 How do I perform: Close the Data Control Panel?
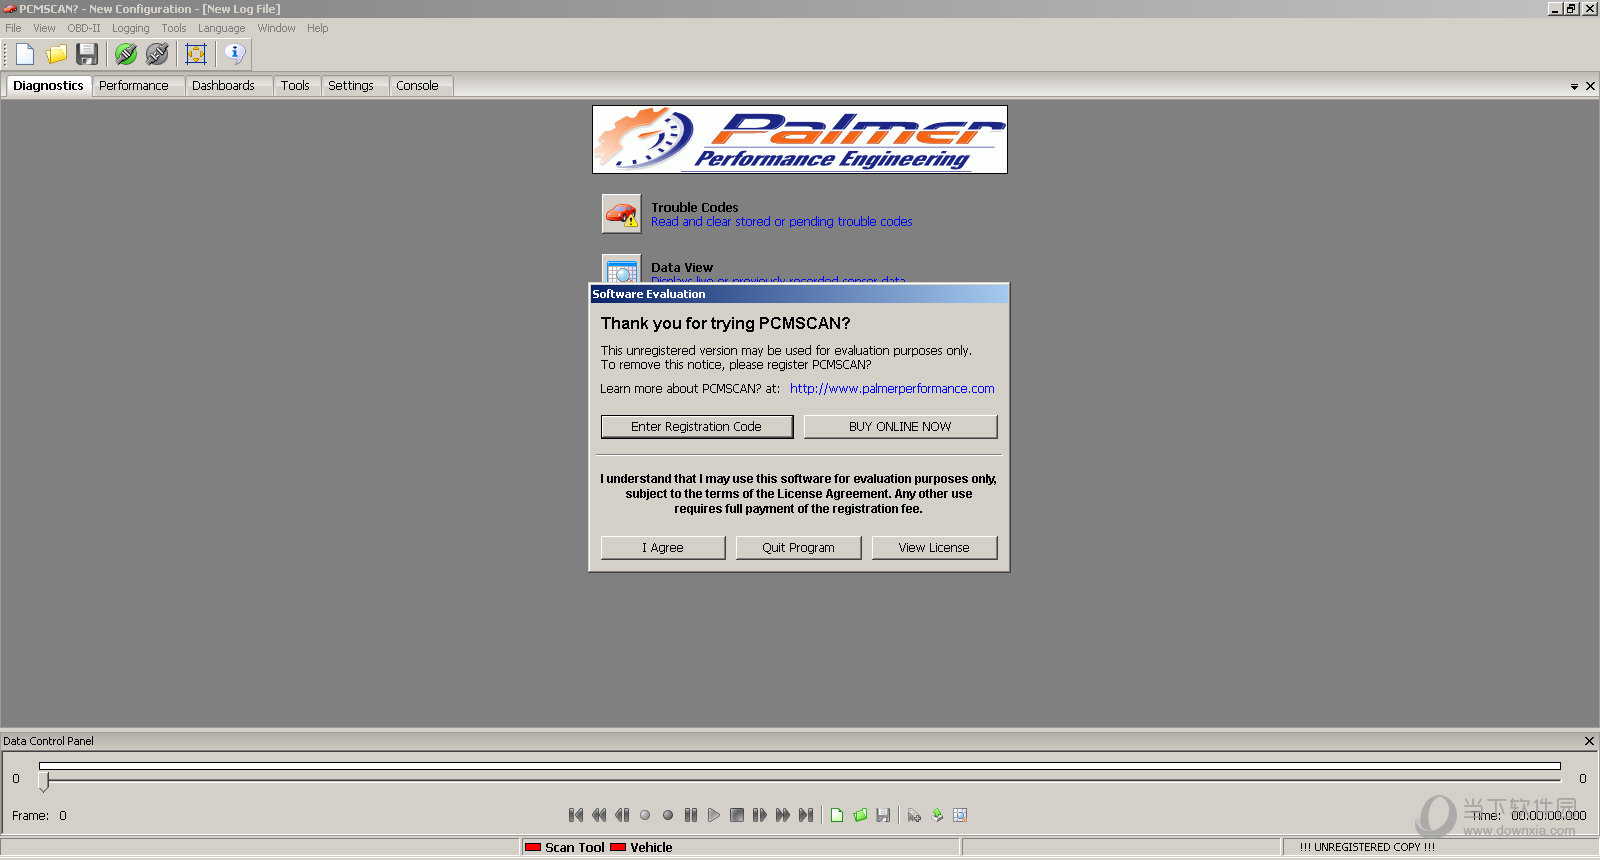1589,741
